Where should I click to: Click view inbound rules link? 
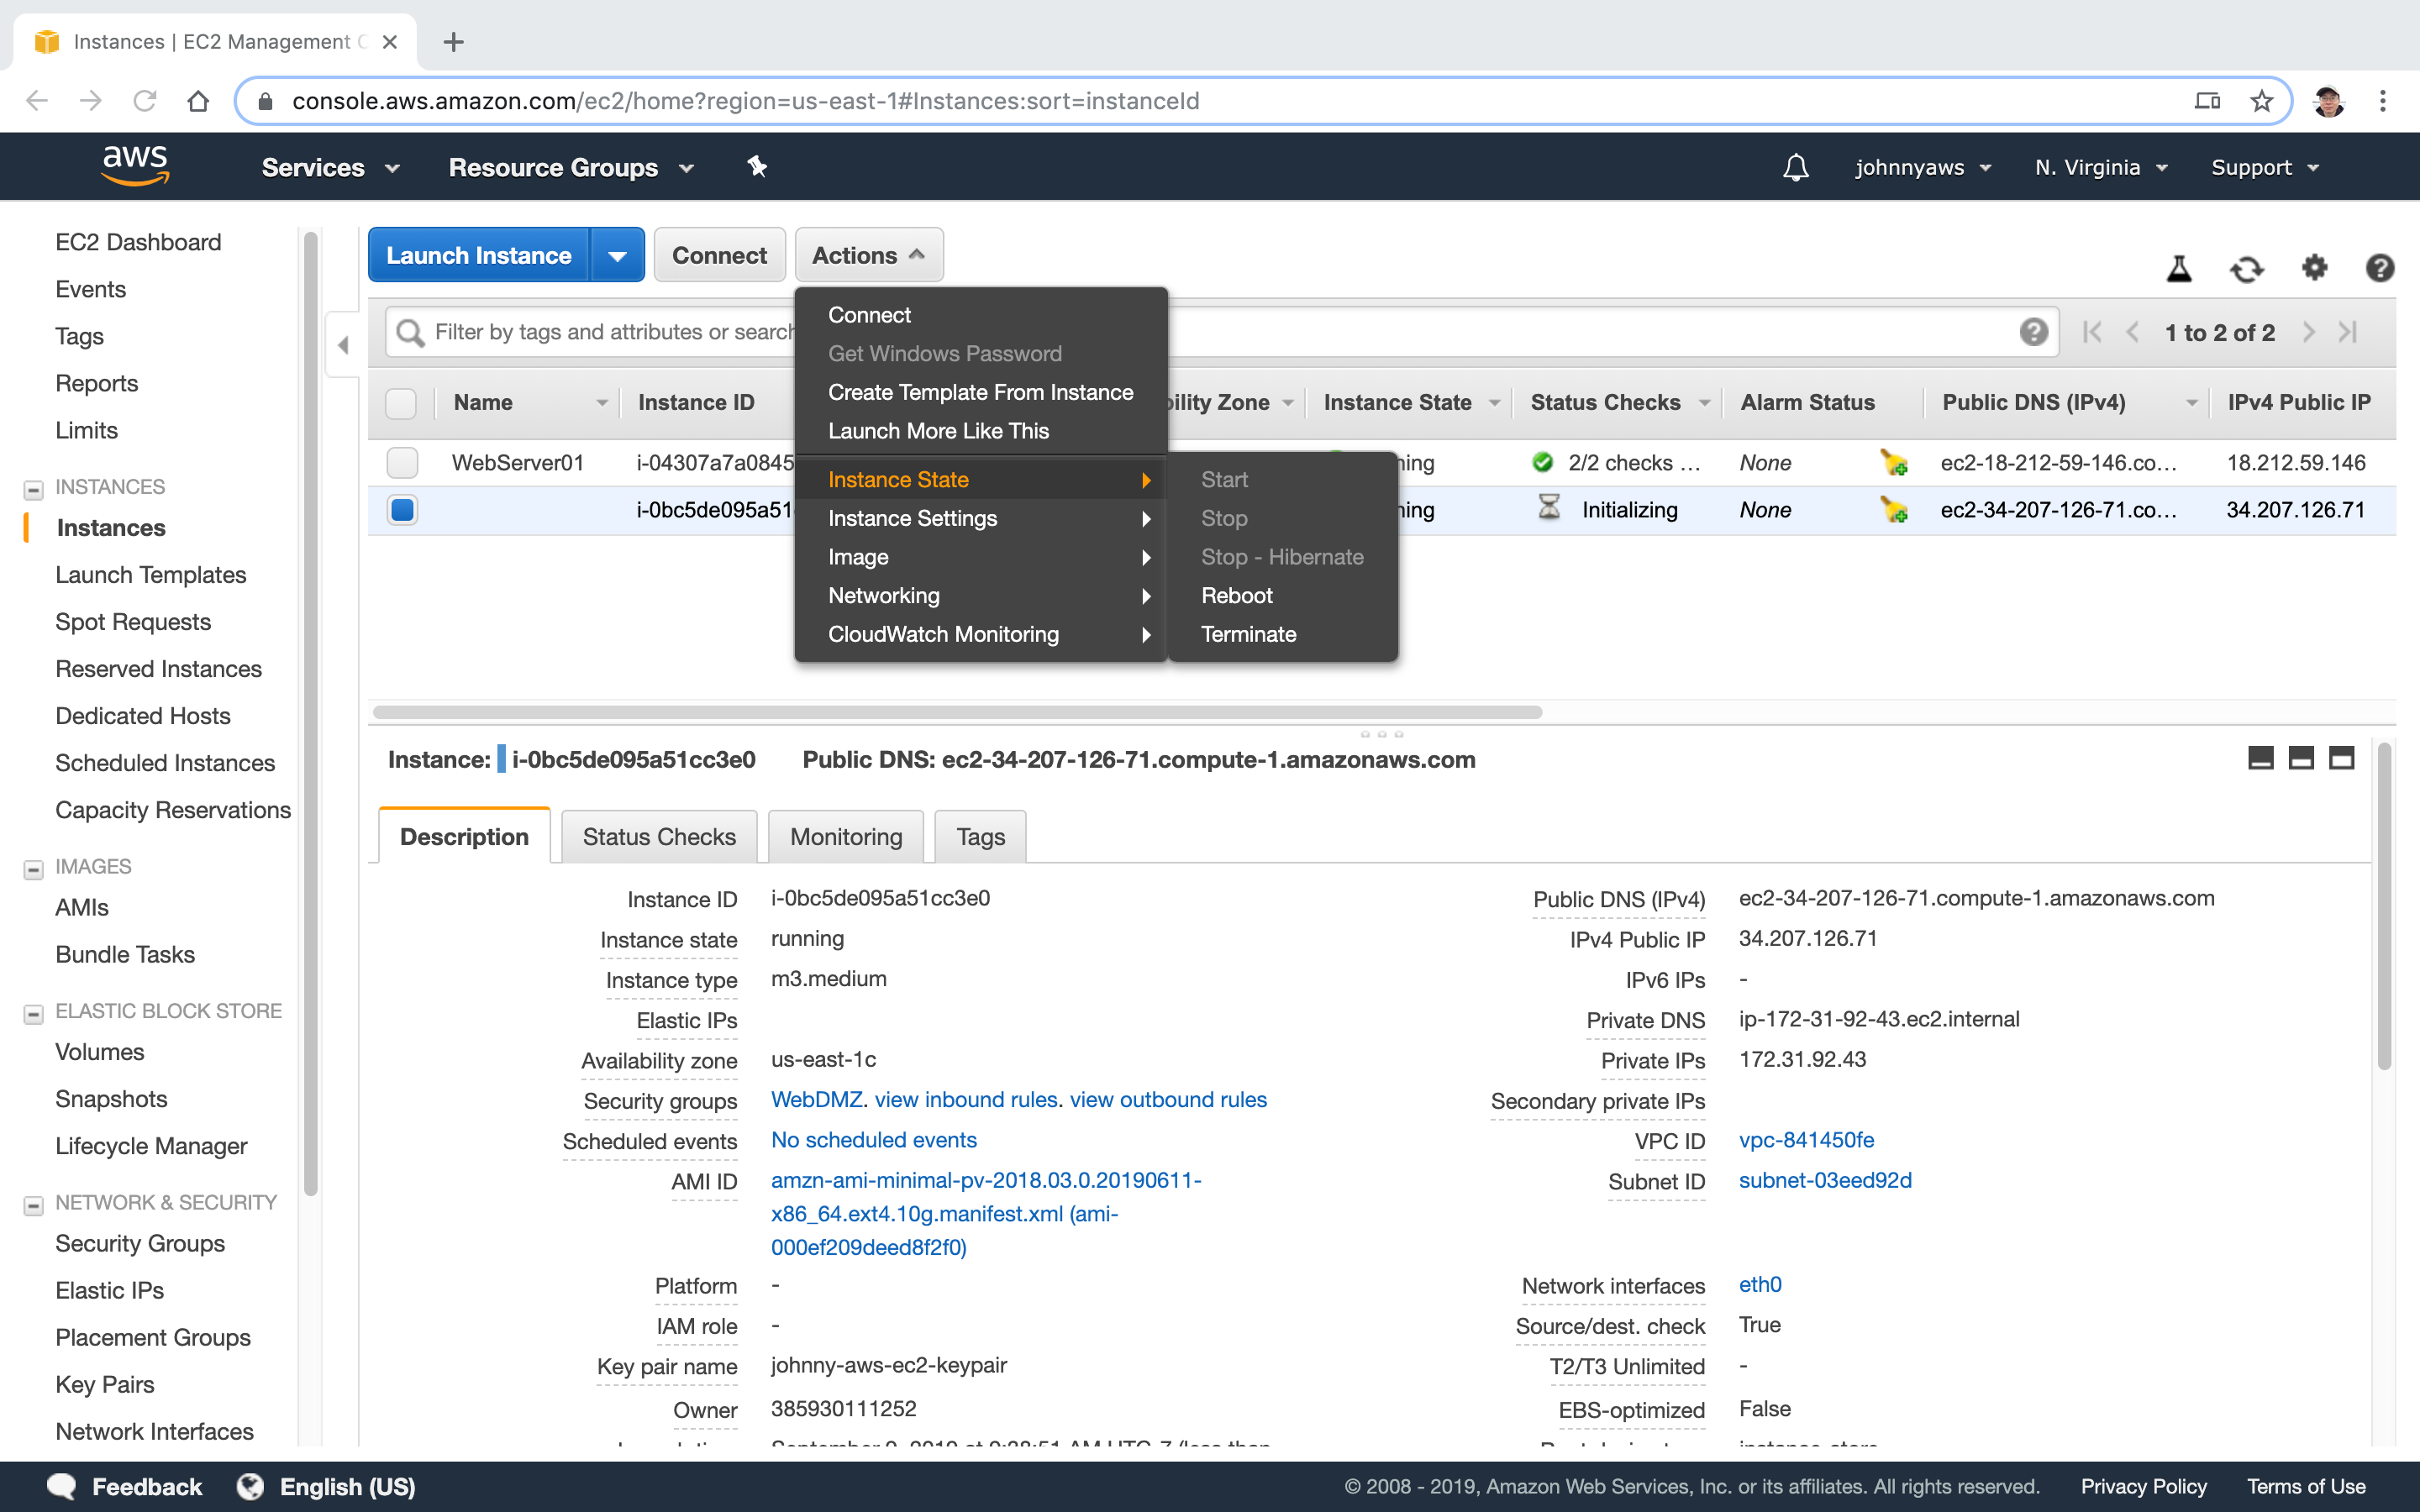point(966,1099)
